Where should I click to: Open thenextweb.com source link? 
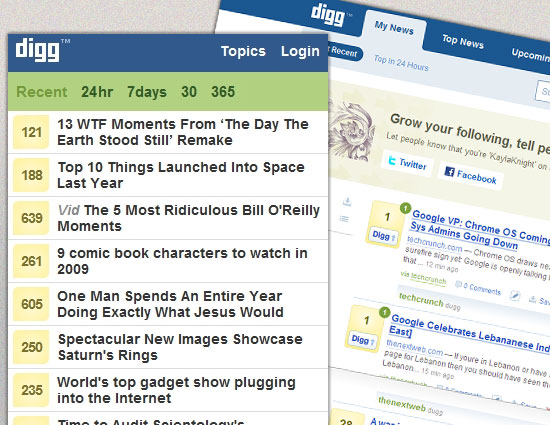[415, 347]
